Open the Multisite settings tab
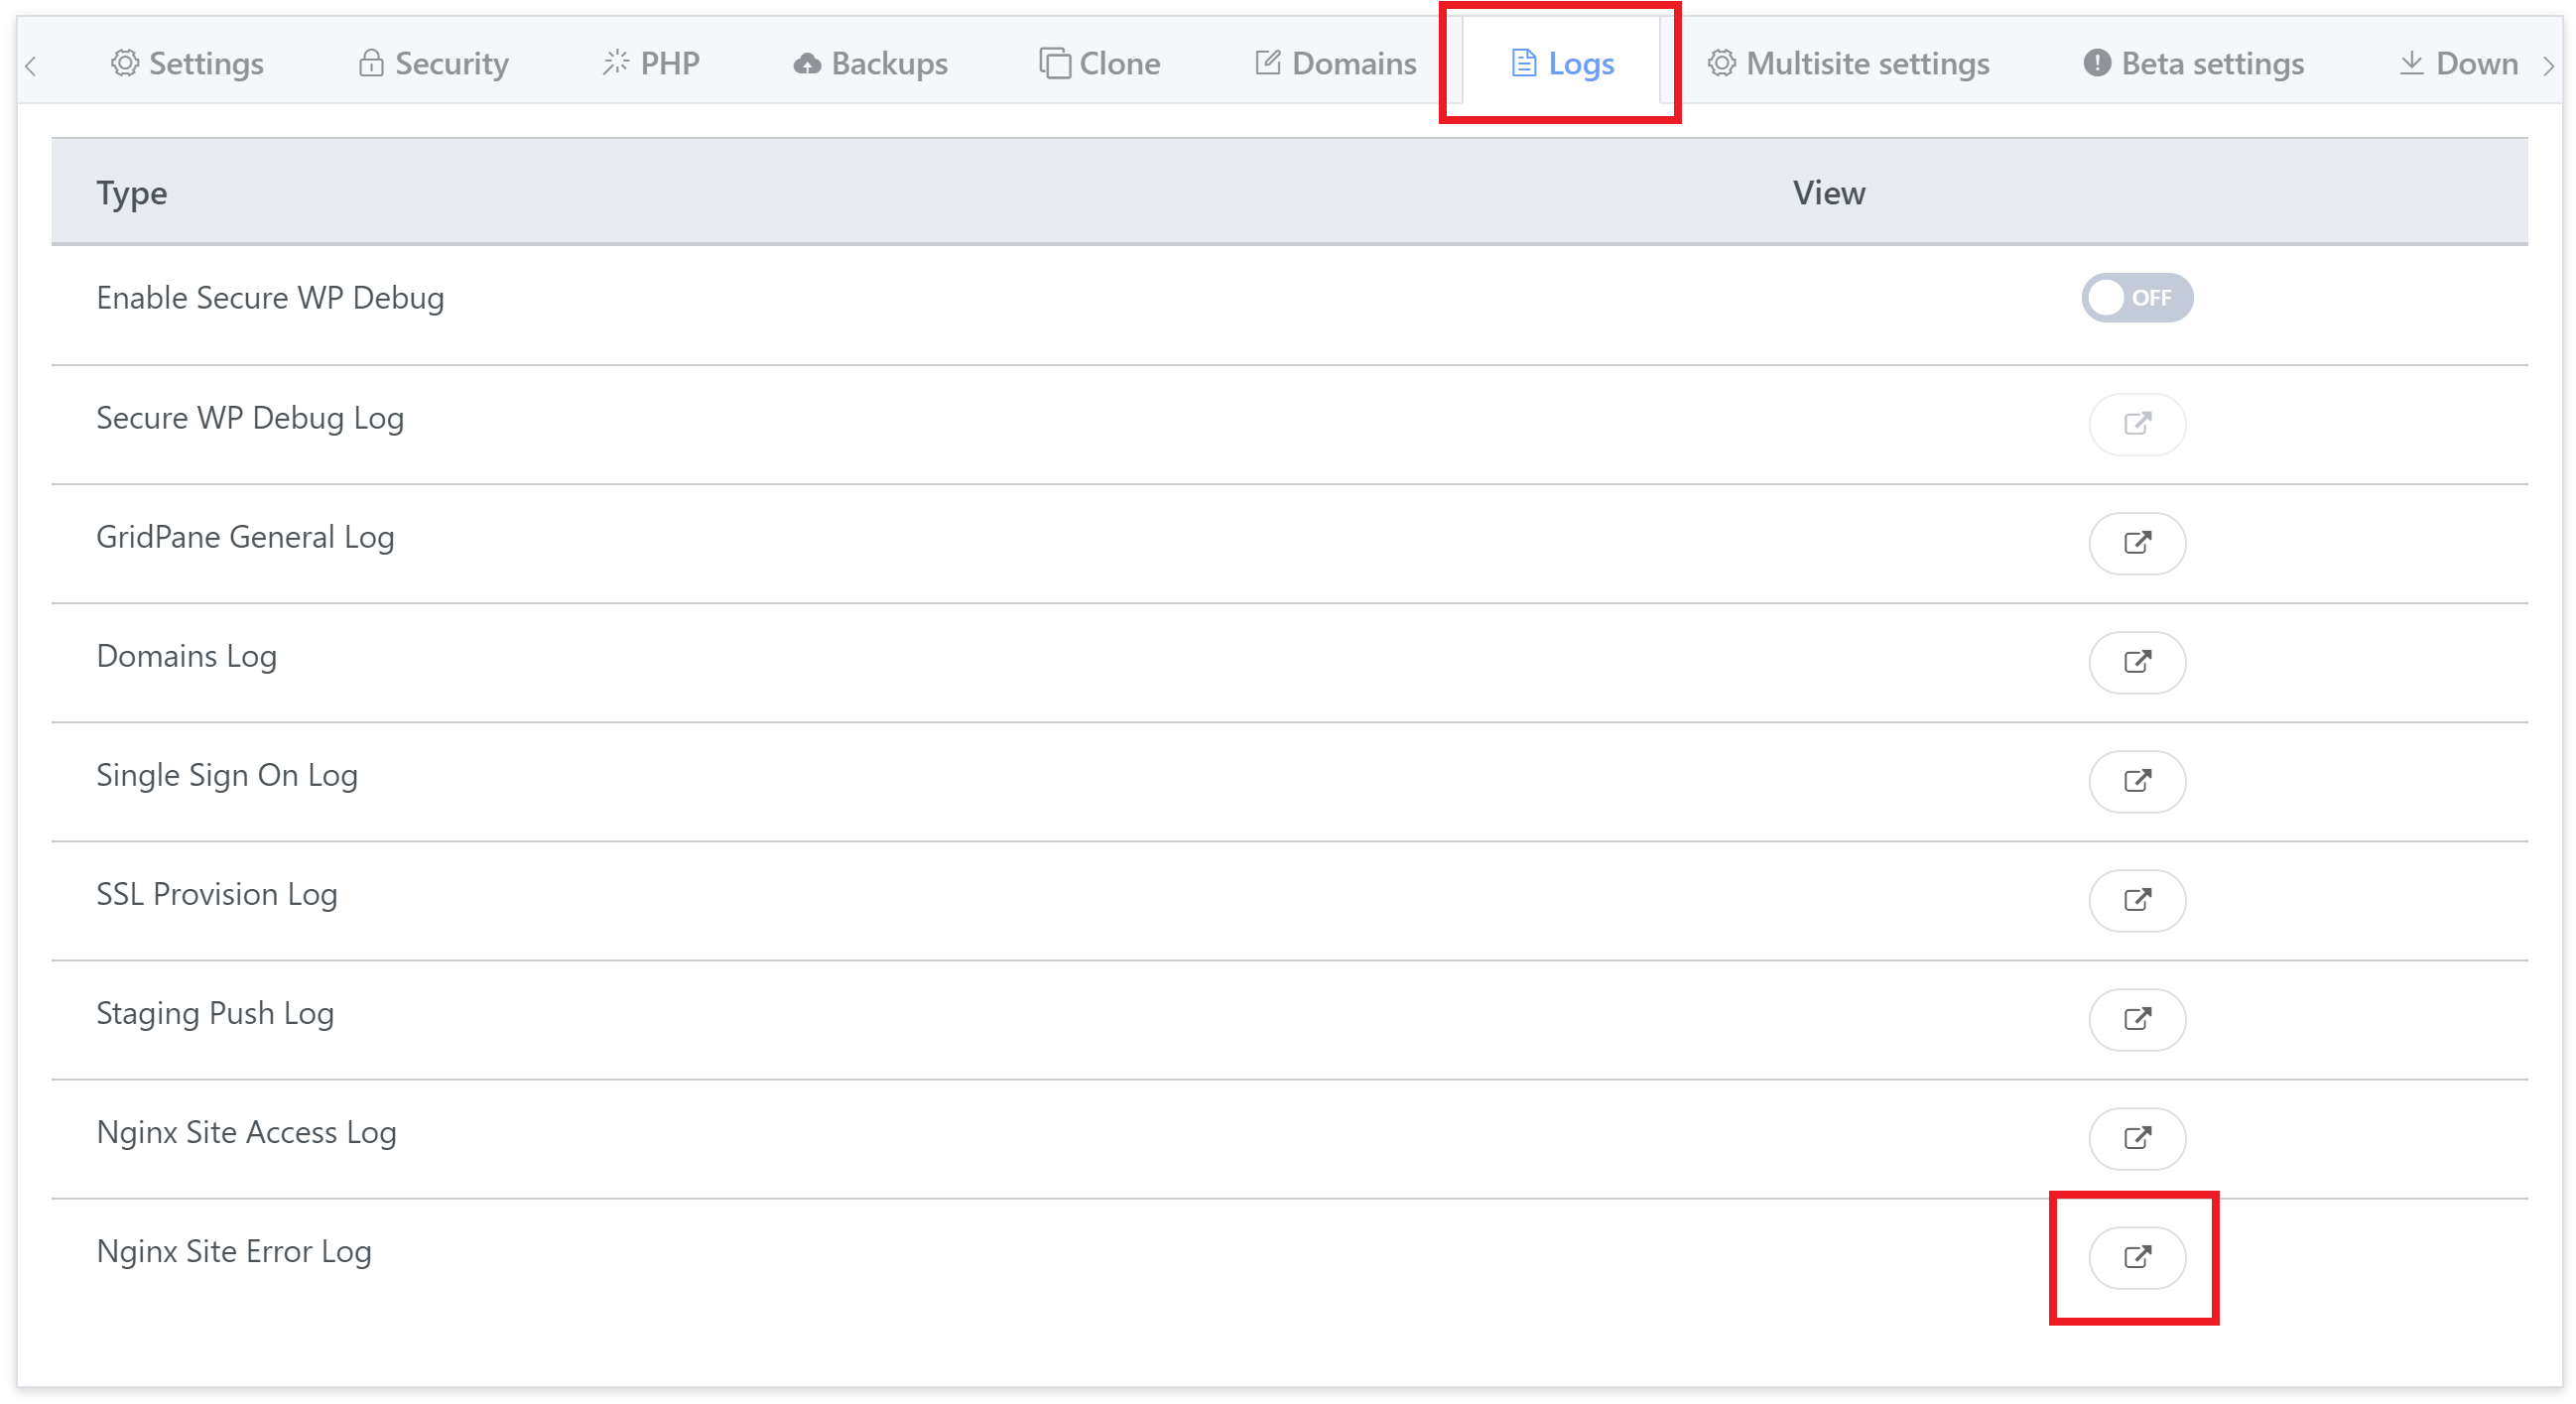This screenshot has width=2576, height=1404. pos(1848,63)
